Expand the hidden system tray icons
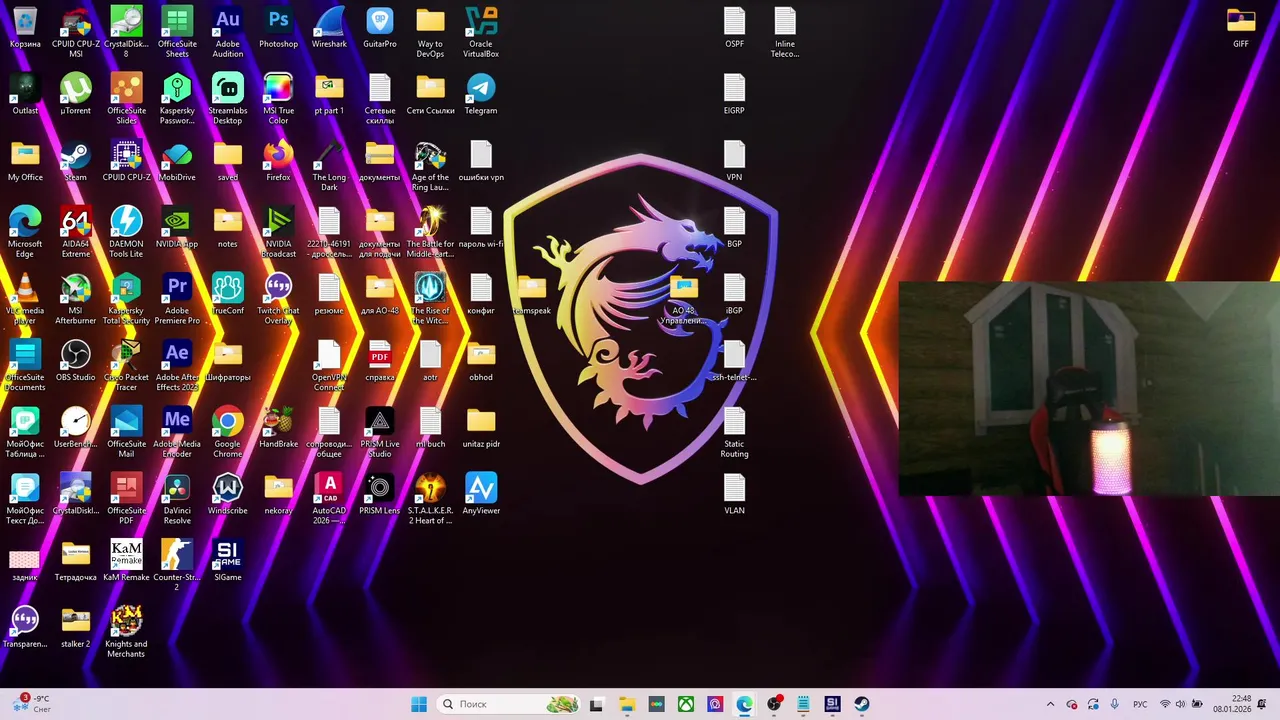The image size is (1280, 720). (1050, 704)
